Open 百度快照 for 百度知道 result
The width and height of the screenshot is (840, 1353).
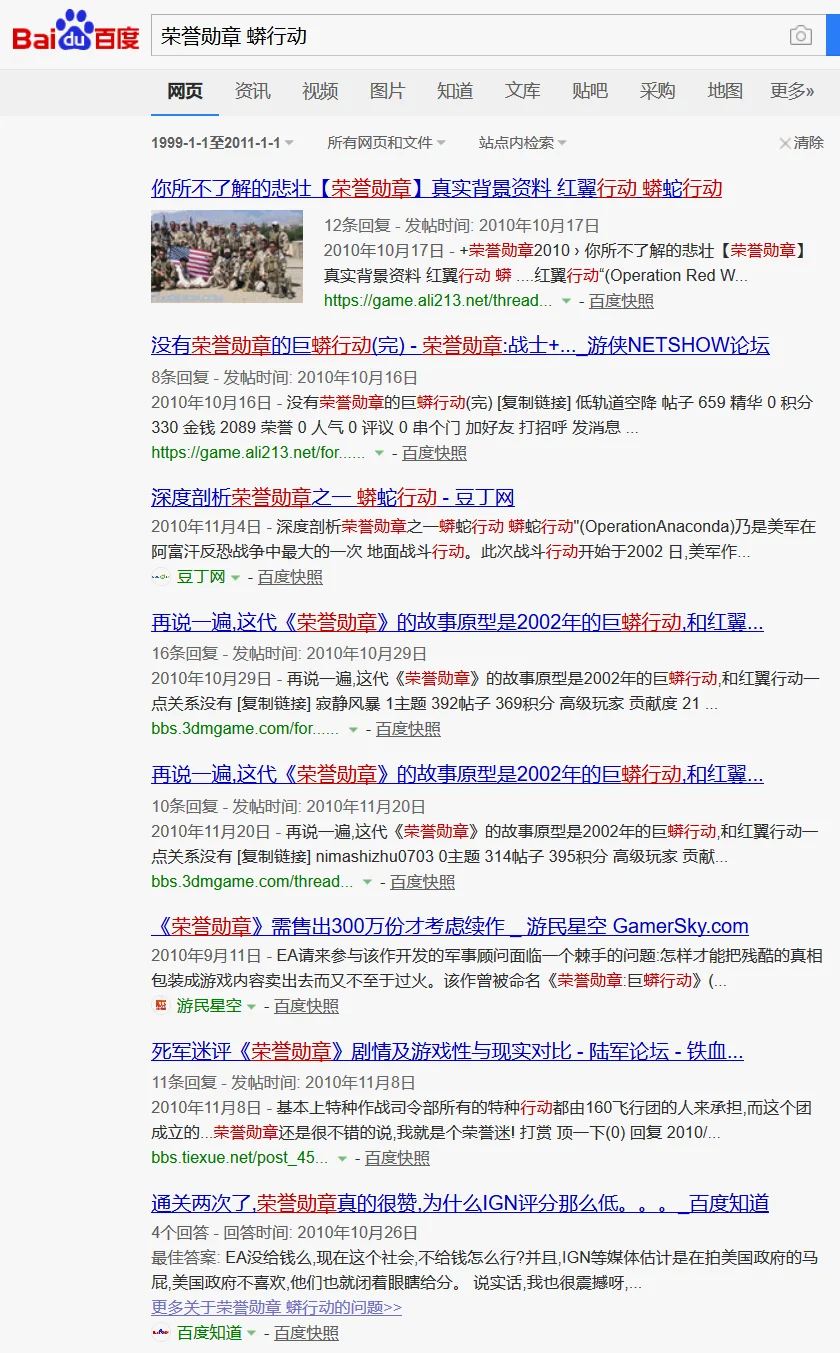tap(306, 1332)
